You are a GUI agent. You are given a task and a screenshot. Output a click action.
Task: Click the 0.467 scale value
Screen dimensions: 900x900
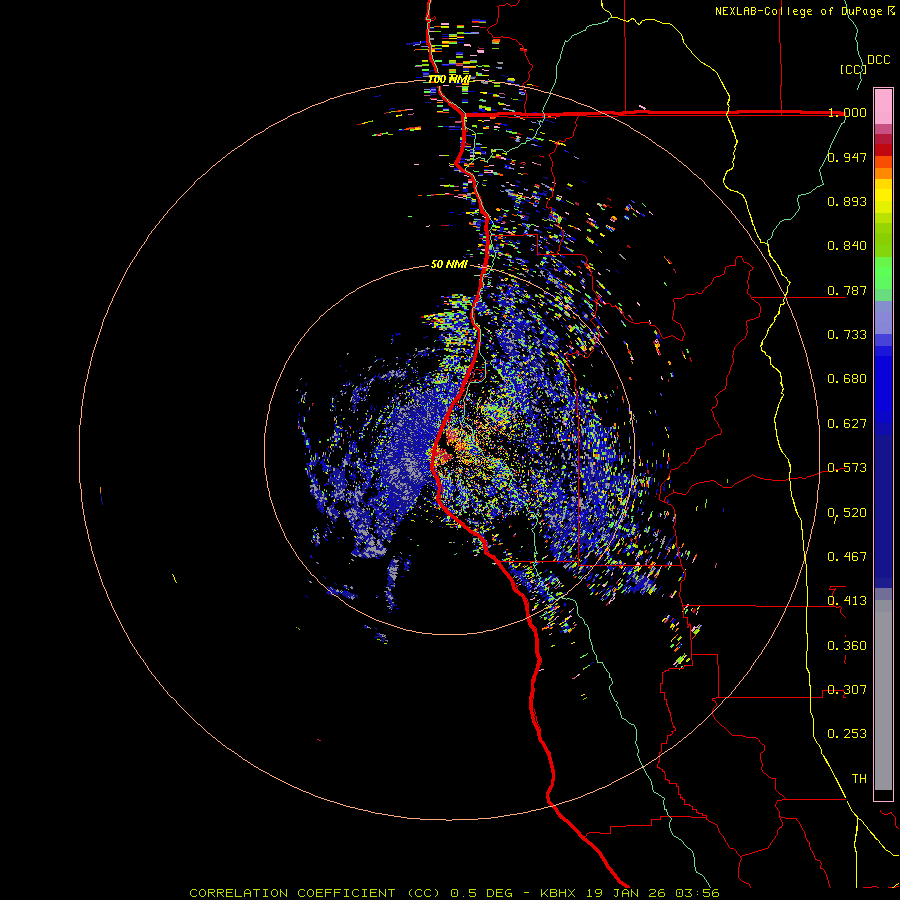pos(847,557)
